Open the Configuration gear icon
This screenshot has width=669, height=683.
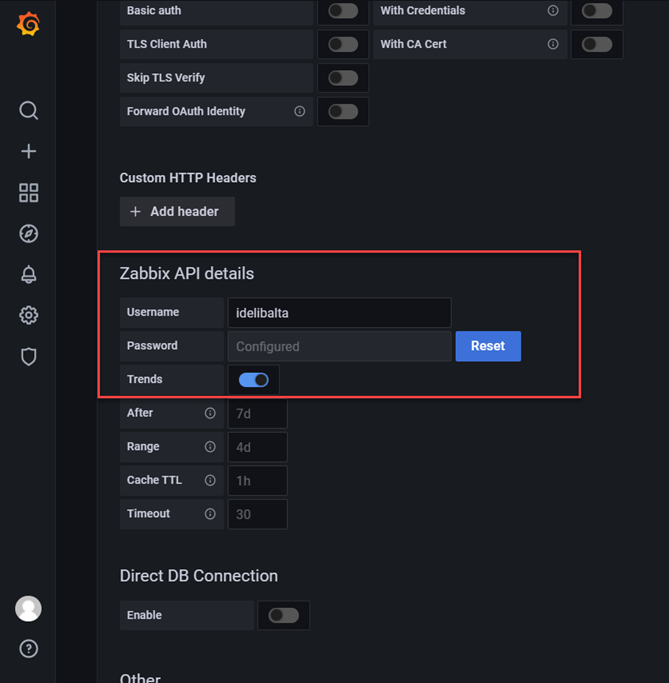(x=29, y=316)
